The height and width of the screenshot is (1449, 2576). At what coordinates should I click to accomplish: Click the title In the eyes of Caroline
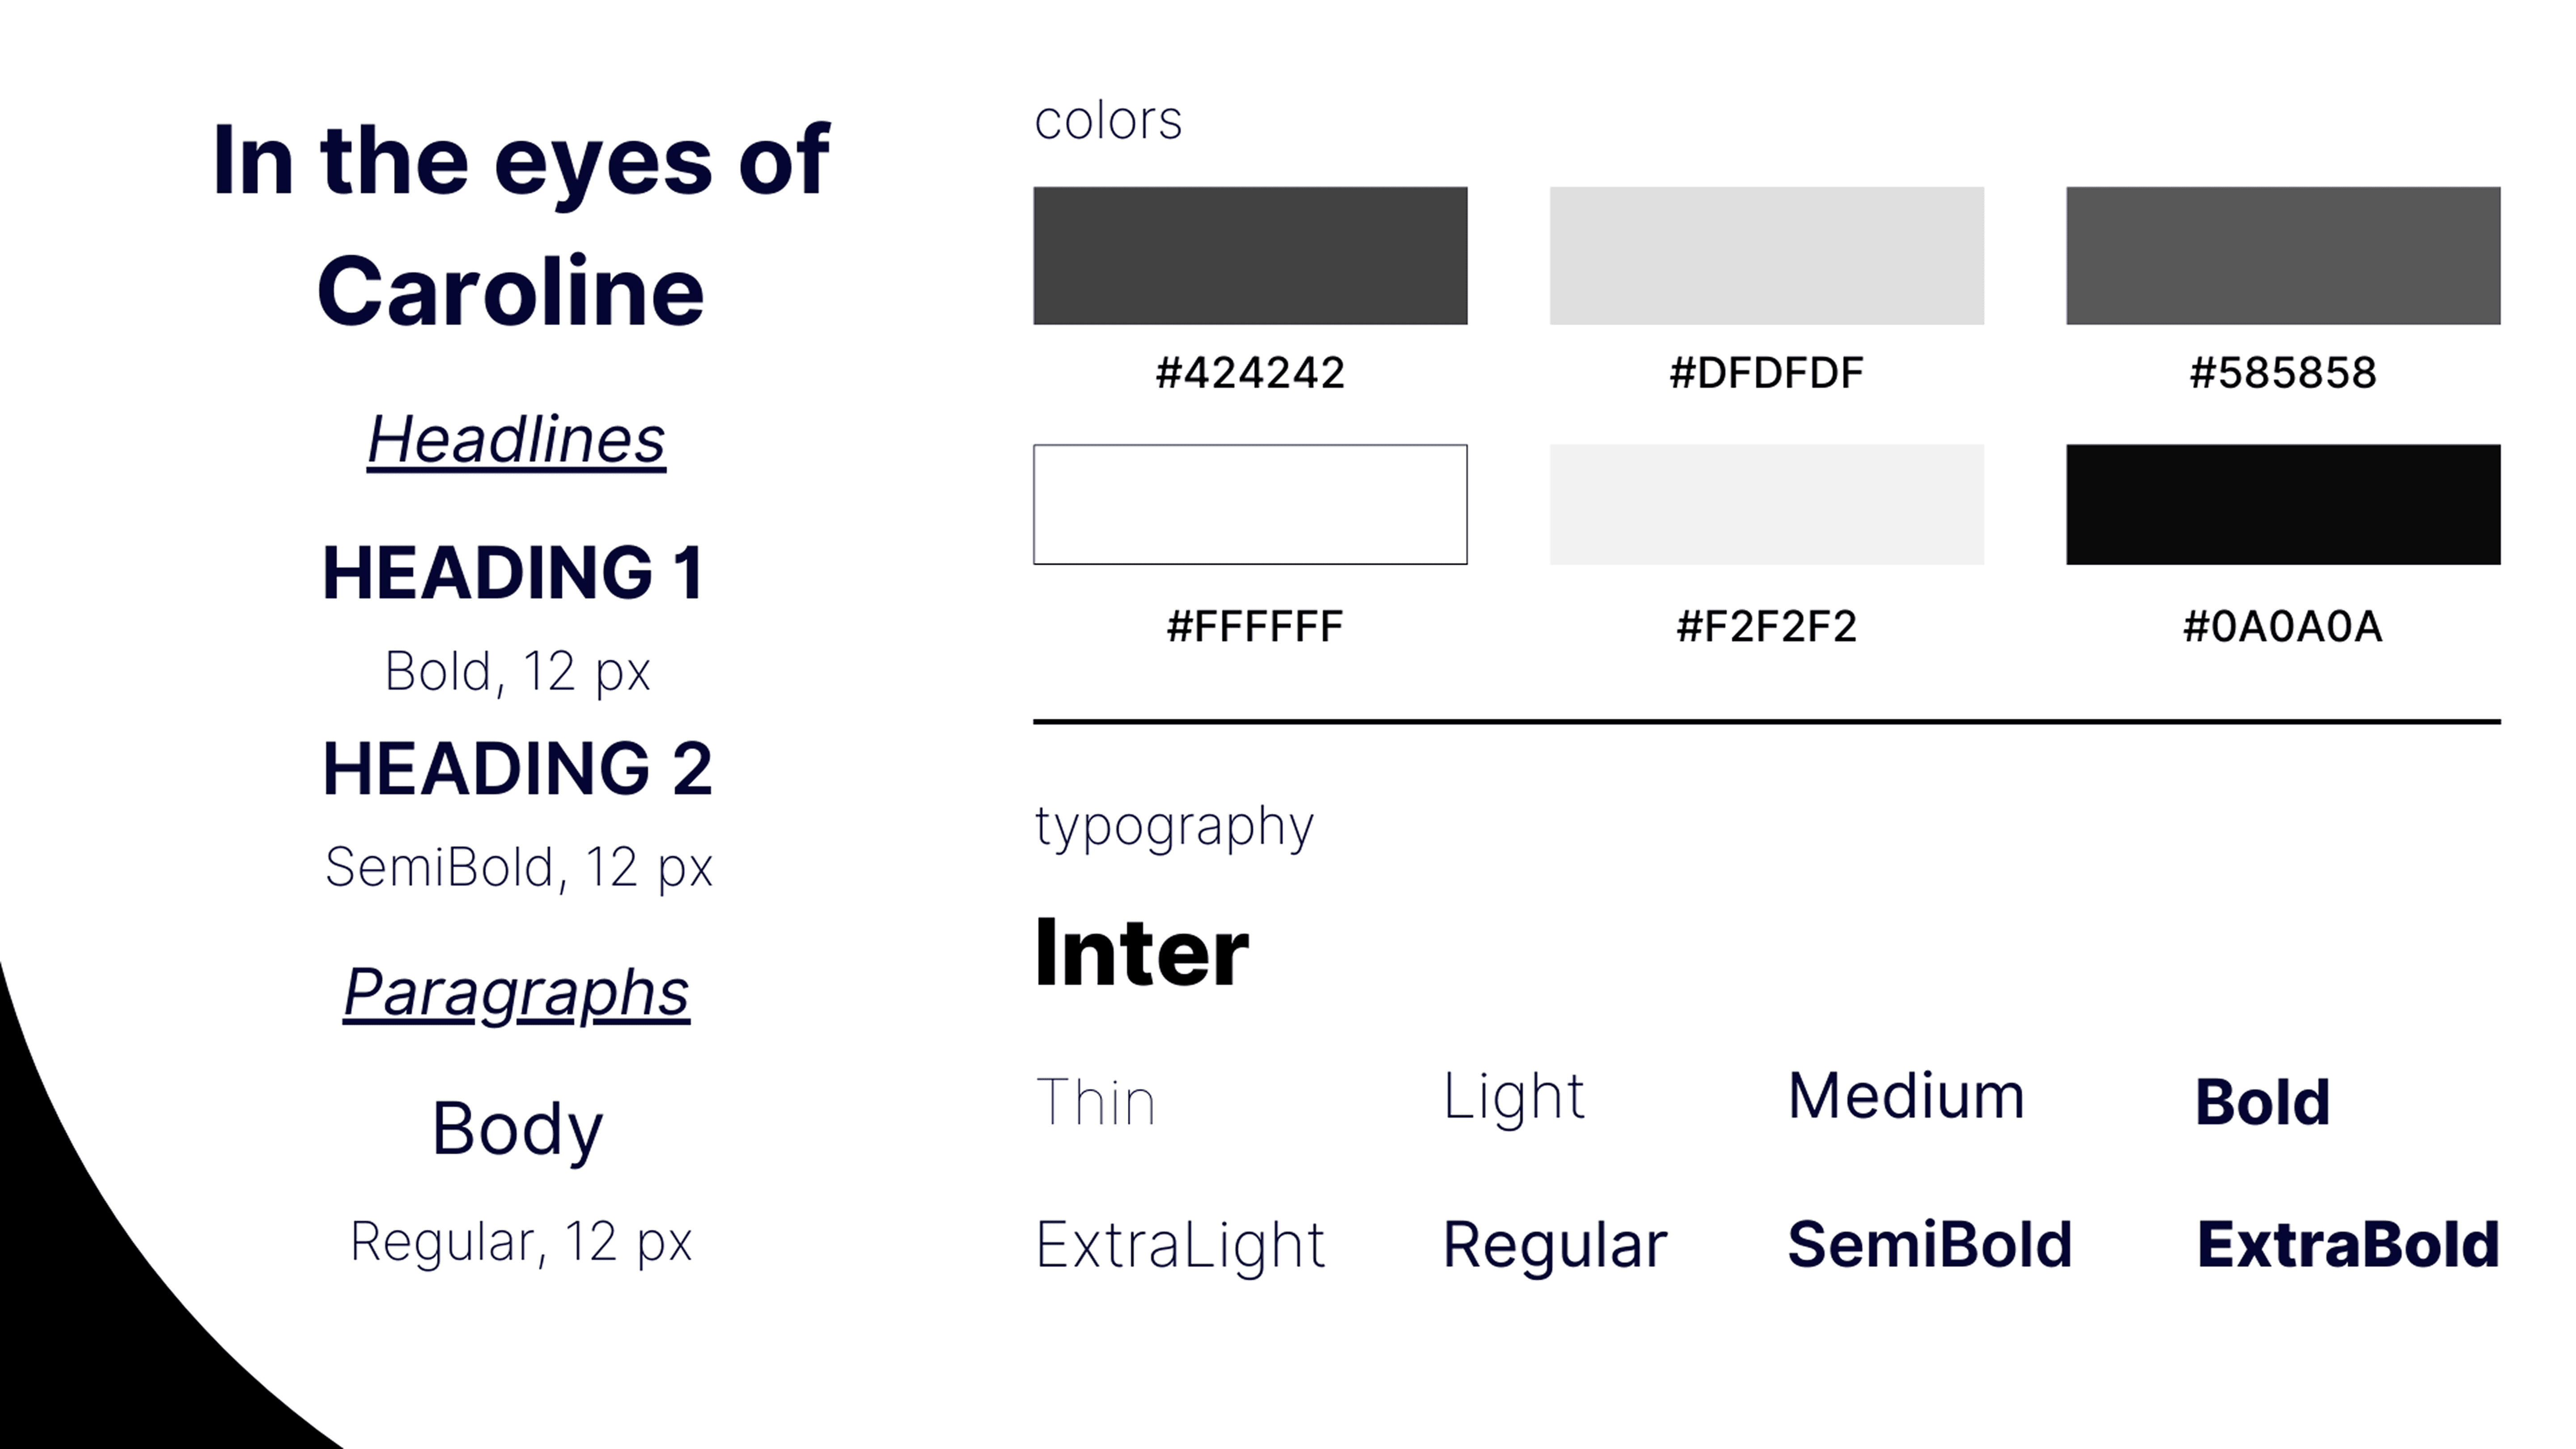[520, 224]
